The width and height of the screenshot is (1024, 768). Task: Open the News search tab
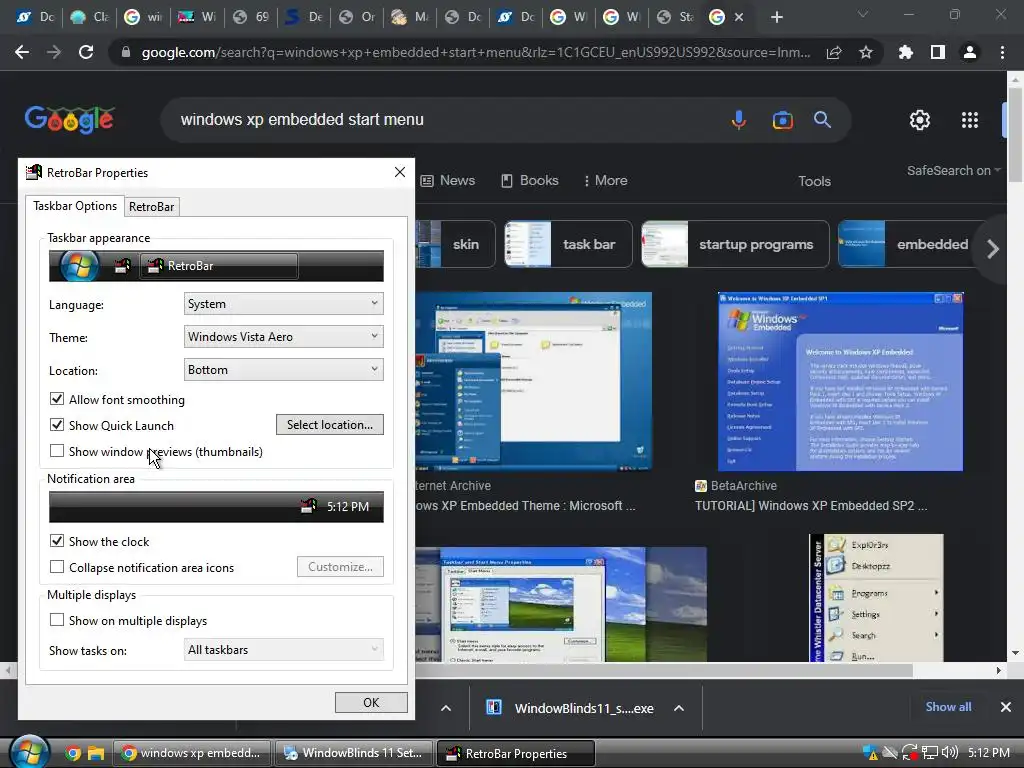pos(448,180)
